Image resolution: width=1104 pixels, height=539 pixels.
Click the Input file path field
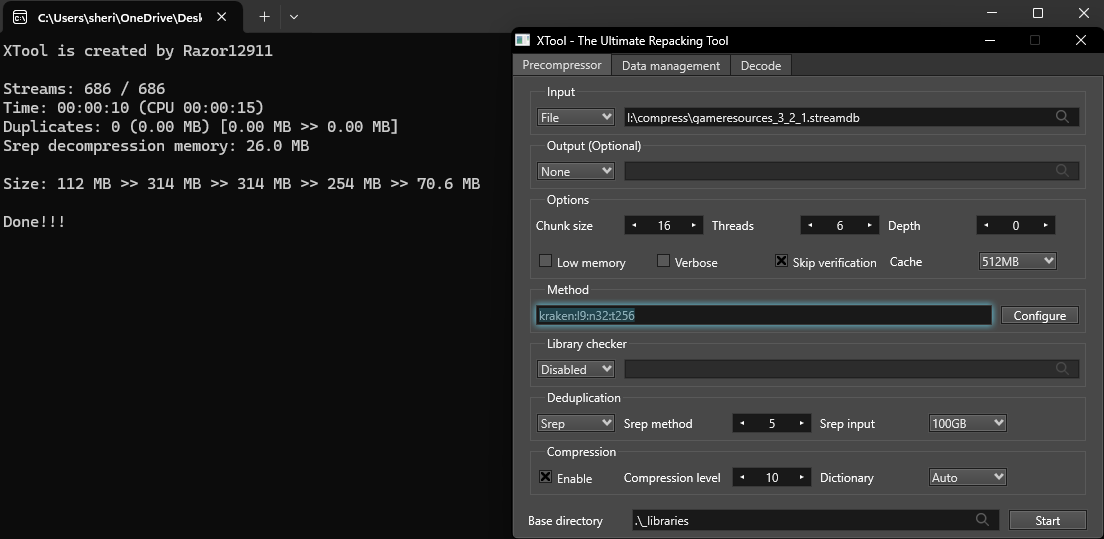tap(851, 118)
